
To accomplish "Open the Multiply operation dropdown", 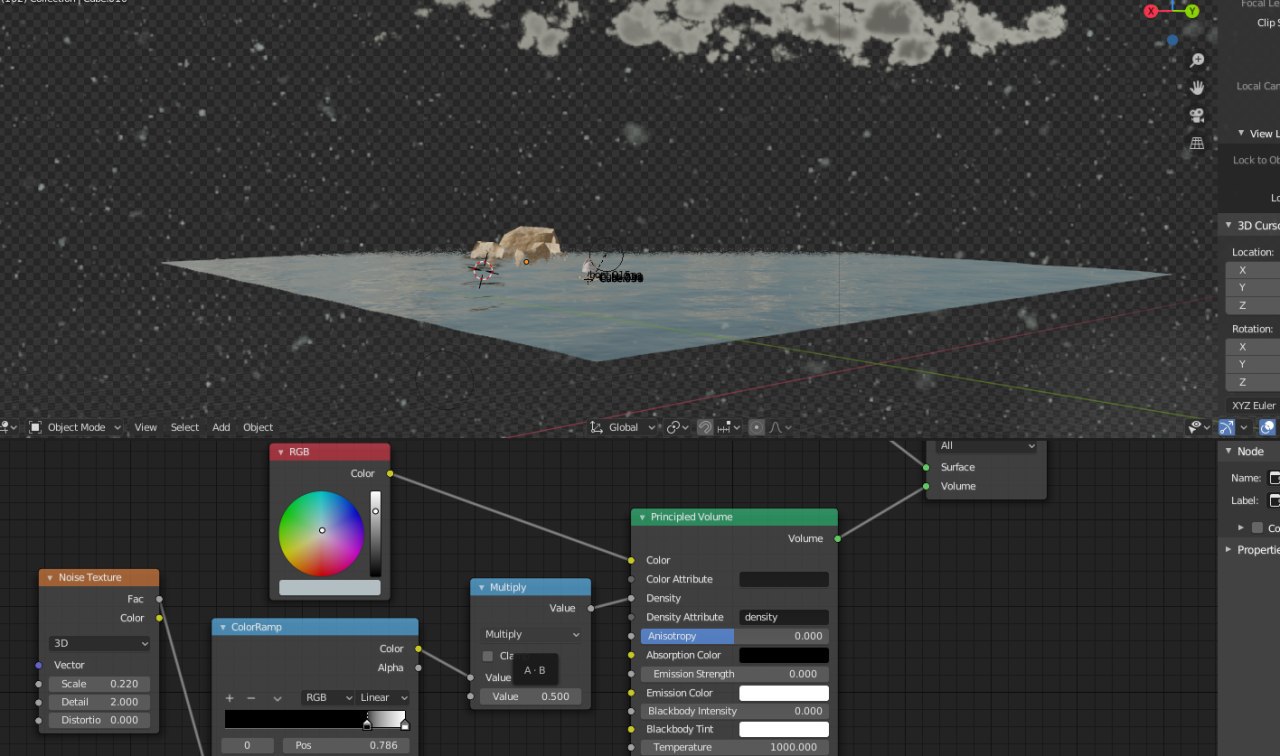I will (x=531, y=634).
